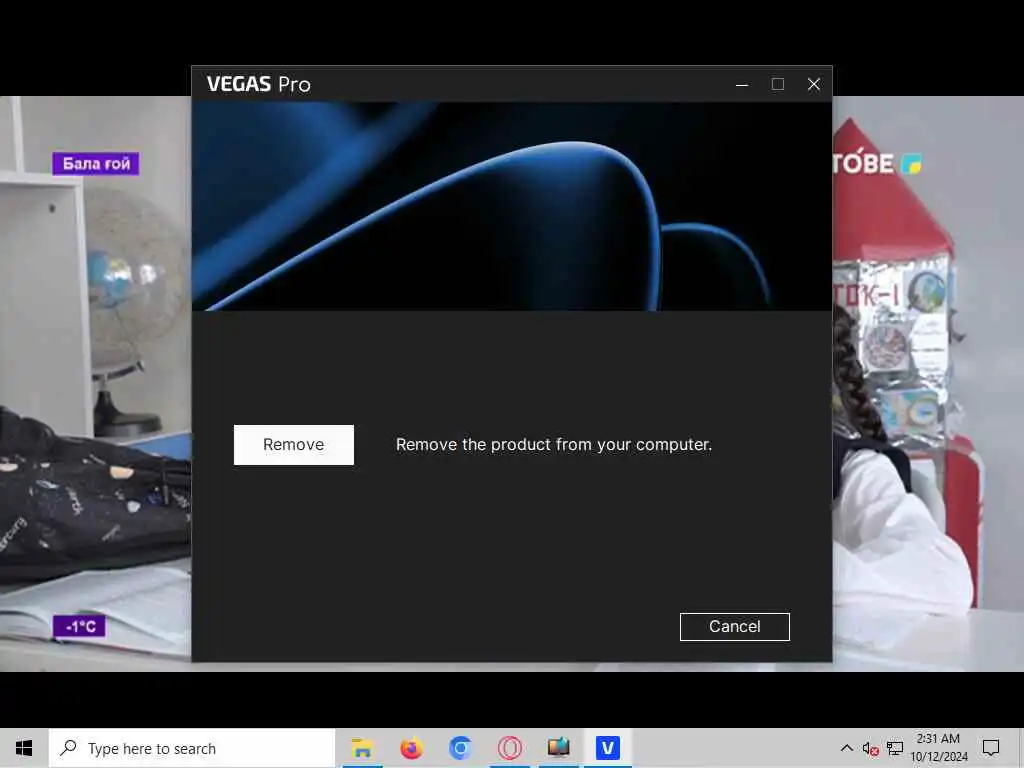Click the Remove button
1024x768 pixels.
[294, 445]
